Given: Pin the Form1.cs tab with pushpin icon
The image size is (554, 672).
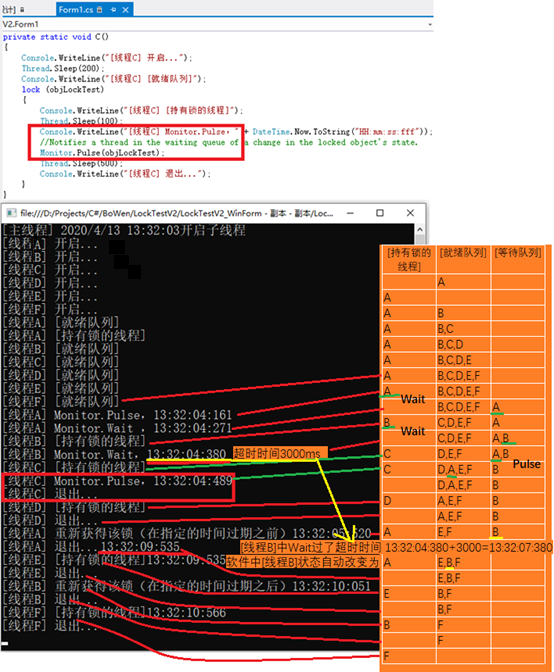Looking at the screenshot, I should pyautogui.click(x=113, y=9).
